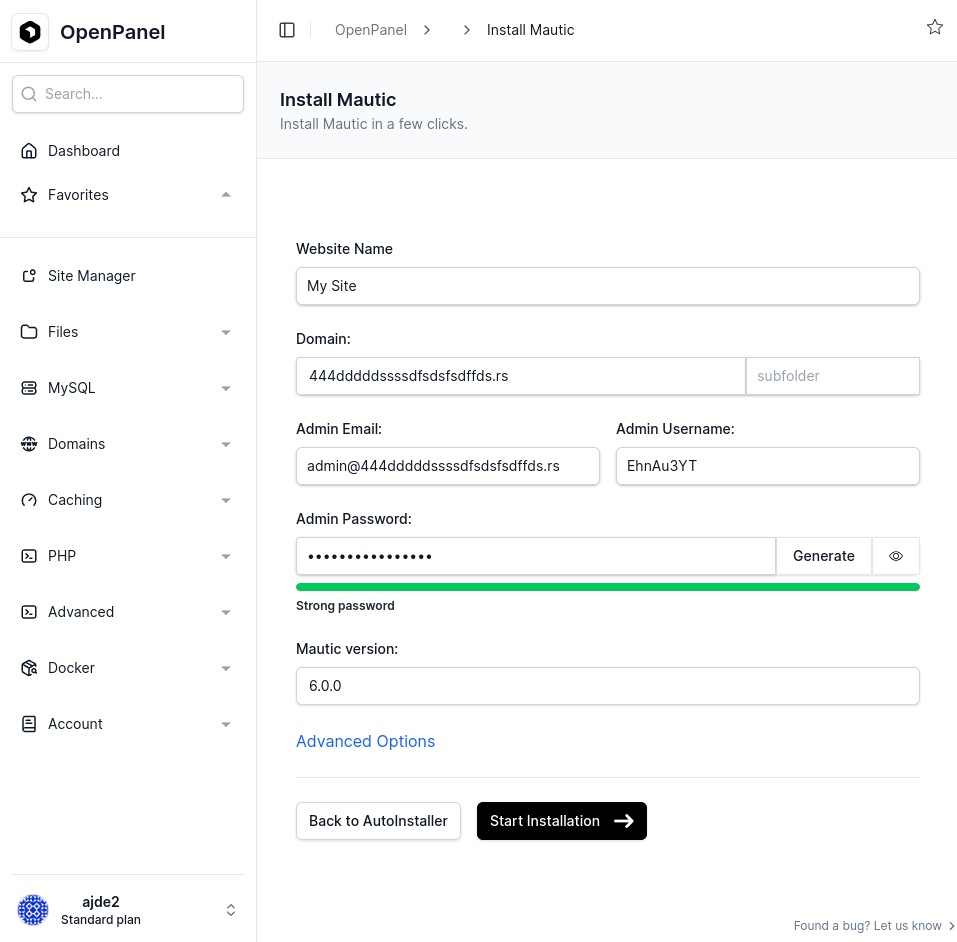957x942 pixels.
Task: Expand the Caching menu arrow
Action: [226, 501]
